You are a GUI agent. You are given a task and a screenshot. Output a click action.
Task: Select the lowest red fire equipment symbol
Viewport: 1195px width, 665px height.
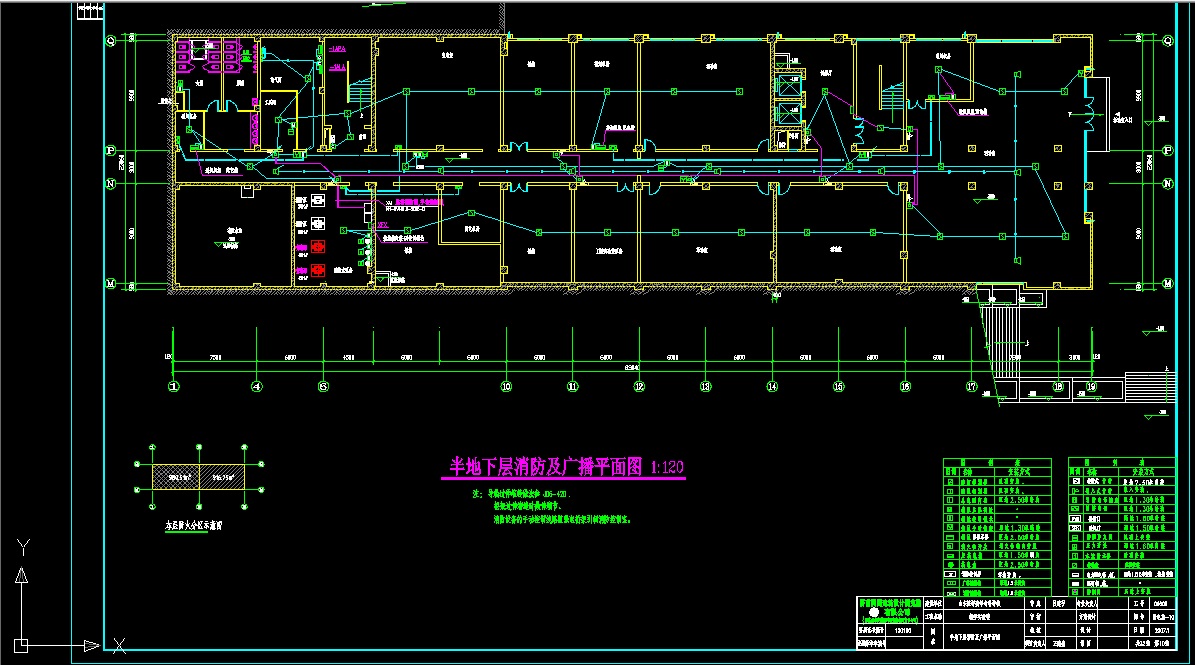(x=318, y=269)
